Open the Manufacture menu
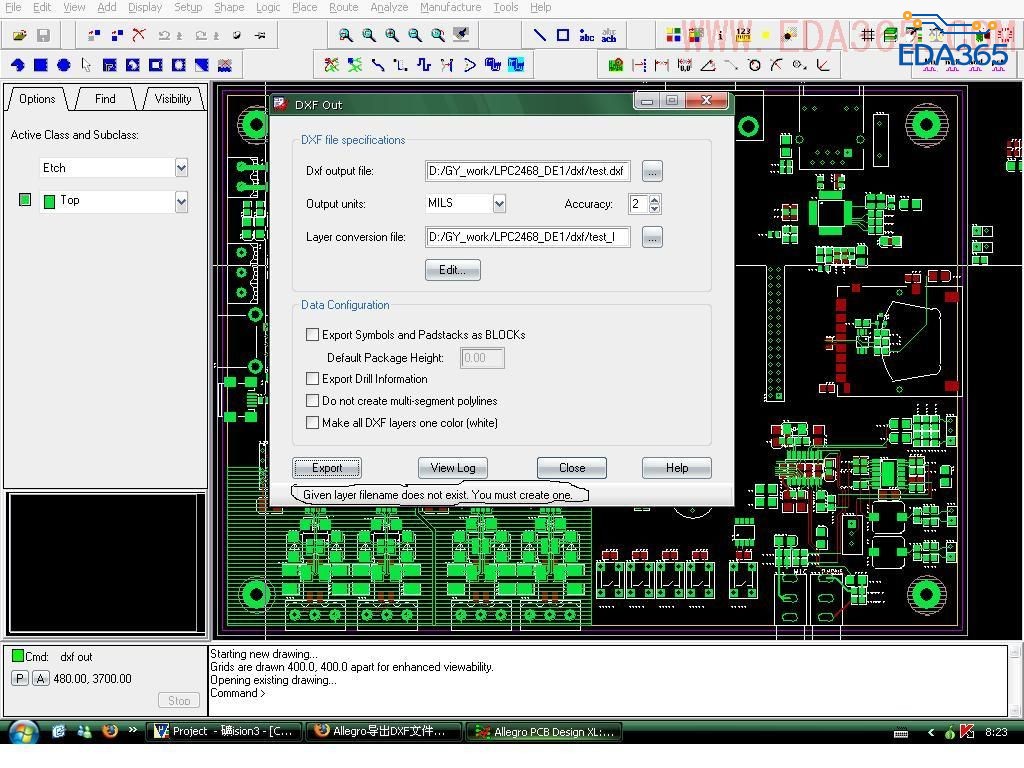The image size is (1024, 768). click(x=450, y=7)
